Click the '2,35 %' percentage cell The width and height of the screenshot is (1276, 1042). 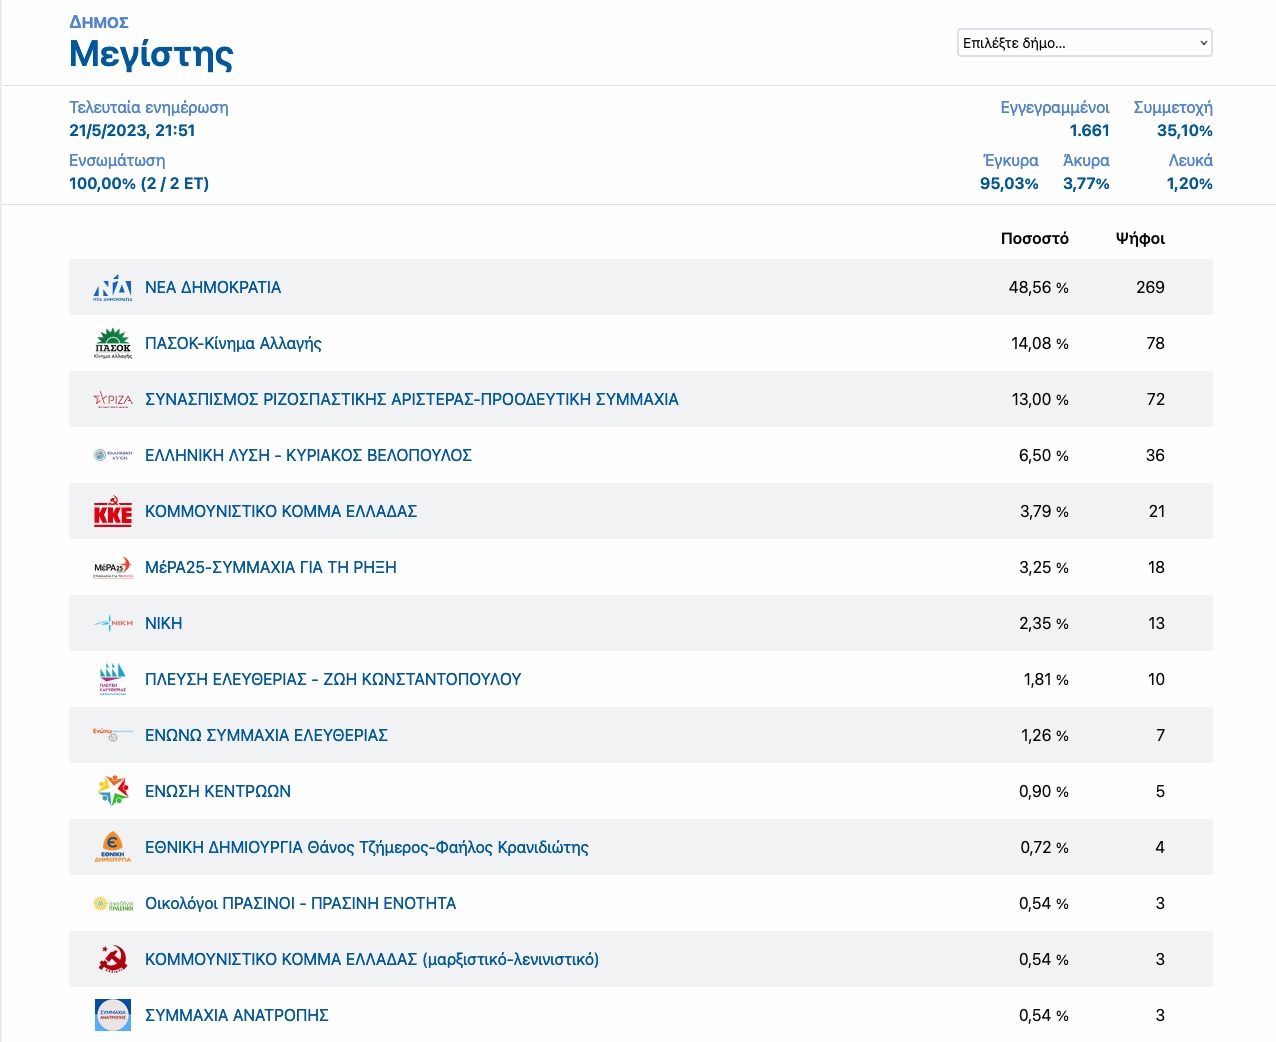(1044, 623)
